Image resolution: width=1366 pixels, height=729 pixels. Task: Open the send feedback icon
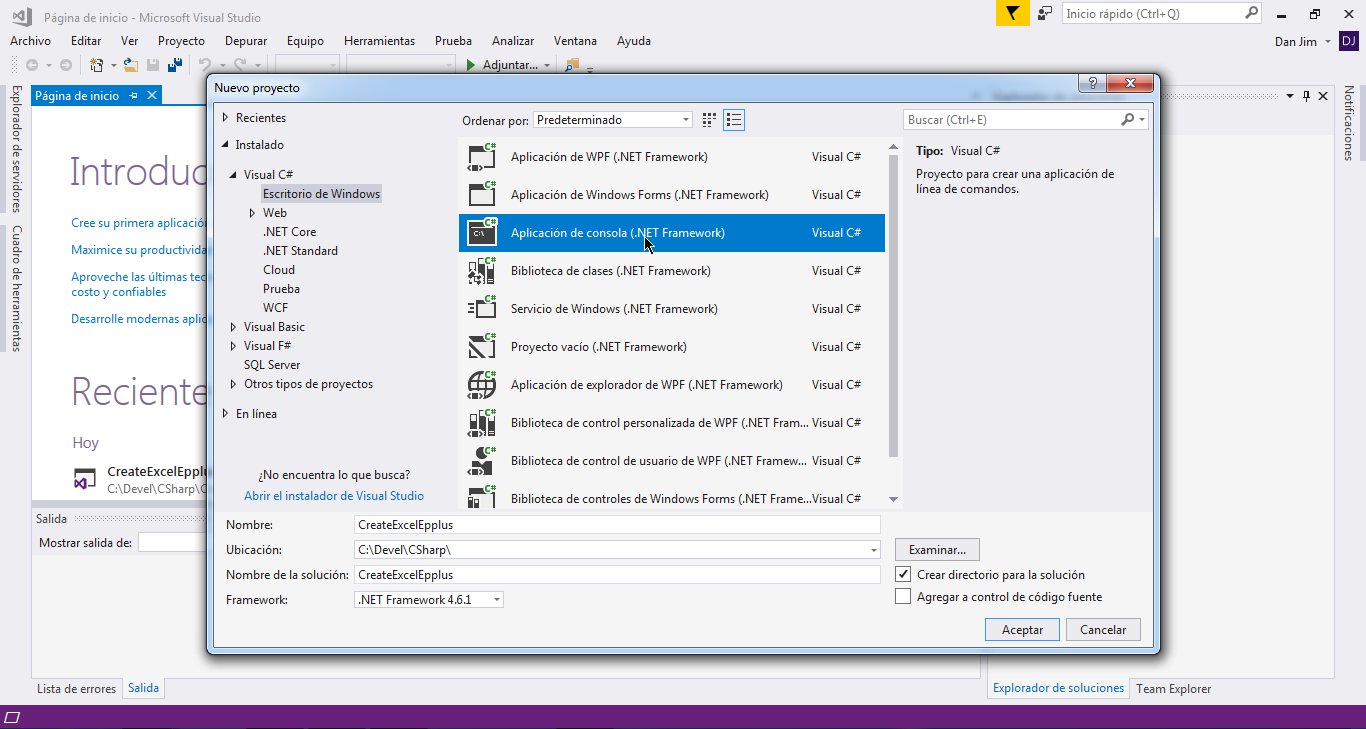pyautogui.click(x=1045, y=13)
